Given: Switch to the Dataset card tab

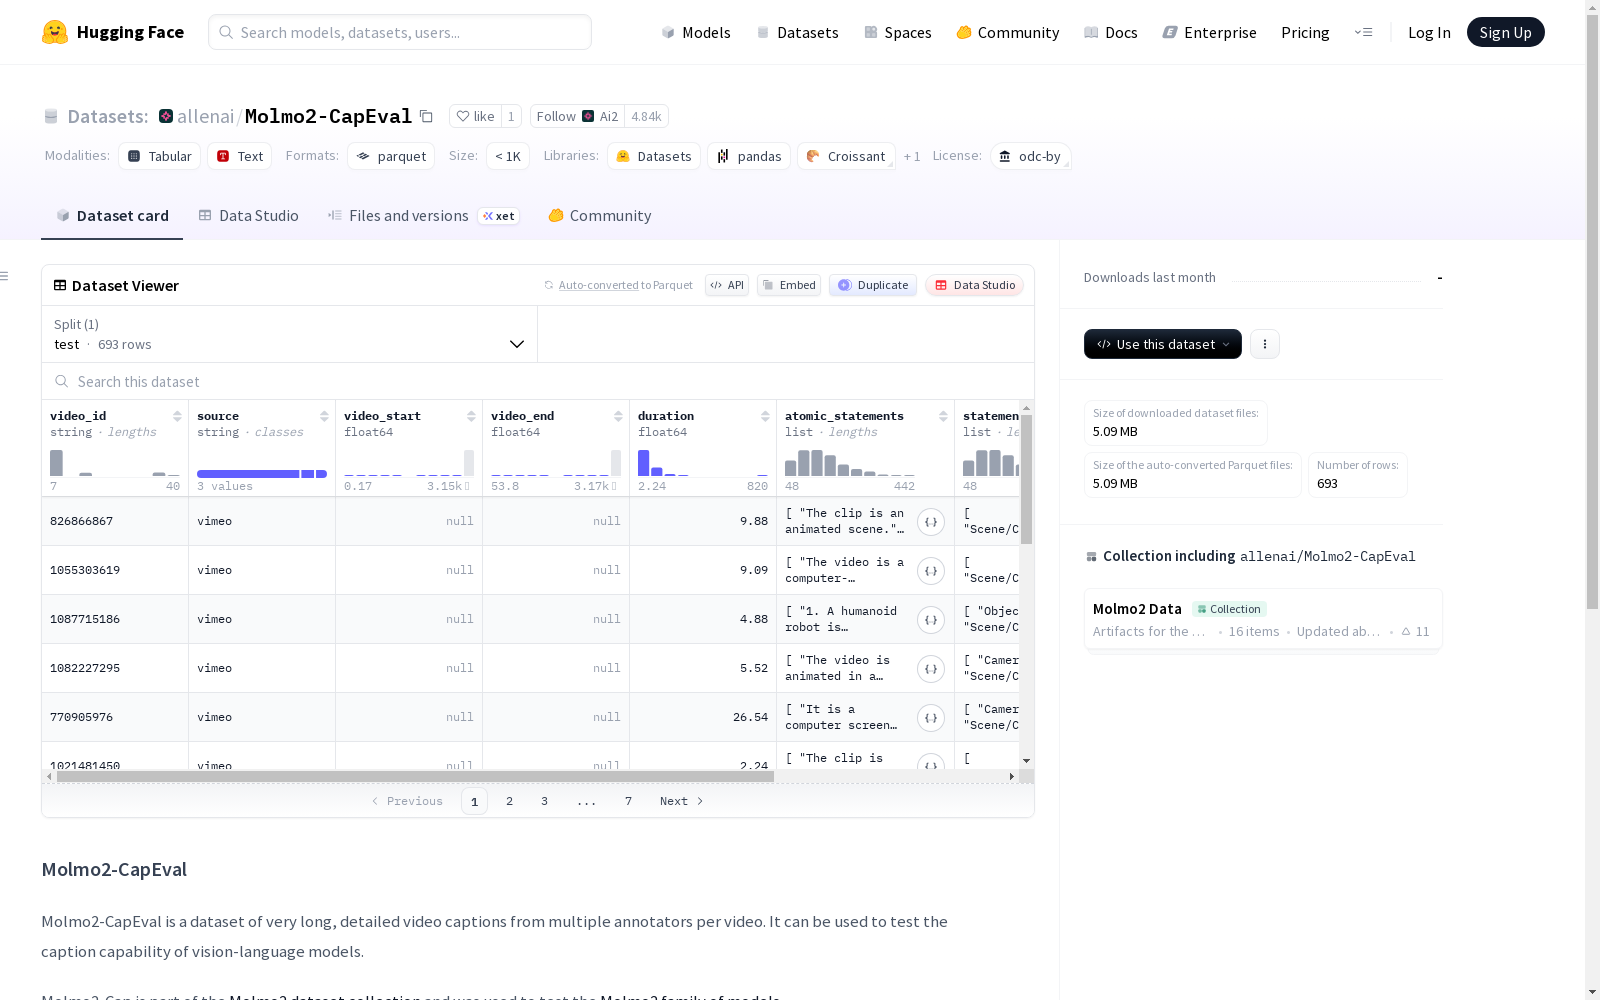Looking at the screenshot, I should 112,216.
